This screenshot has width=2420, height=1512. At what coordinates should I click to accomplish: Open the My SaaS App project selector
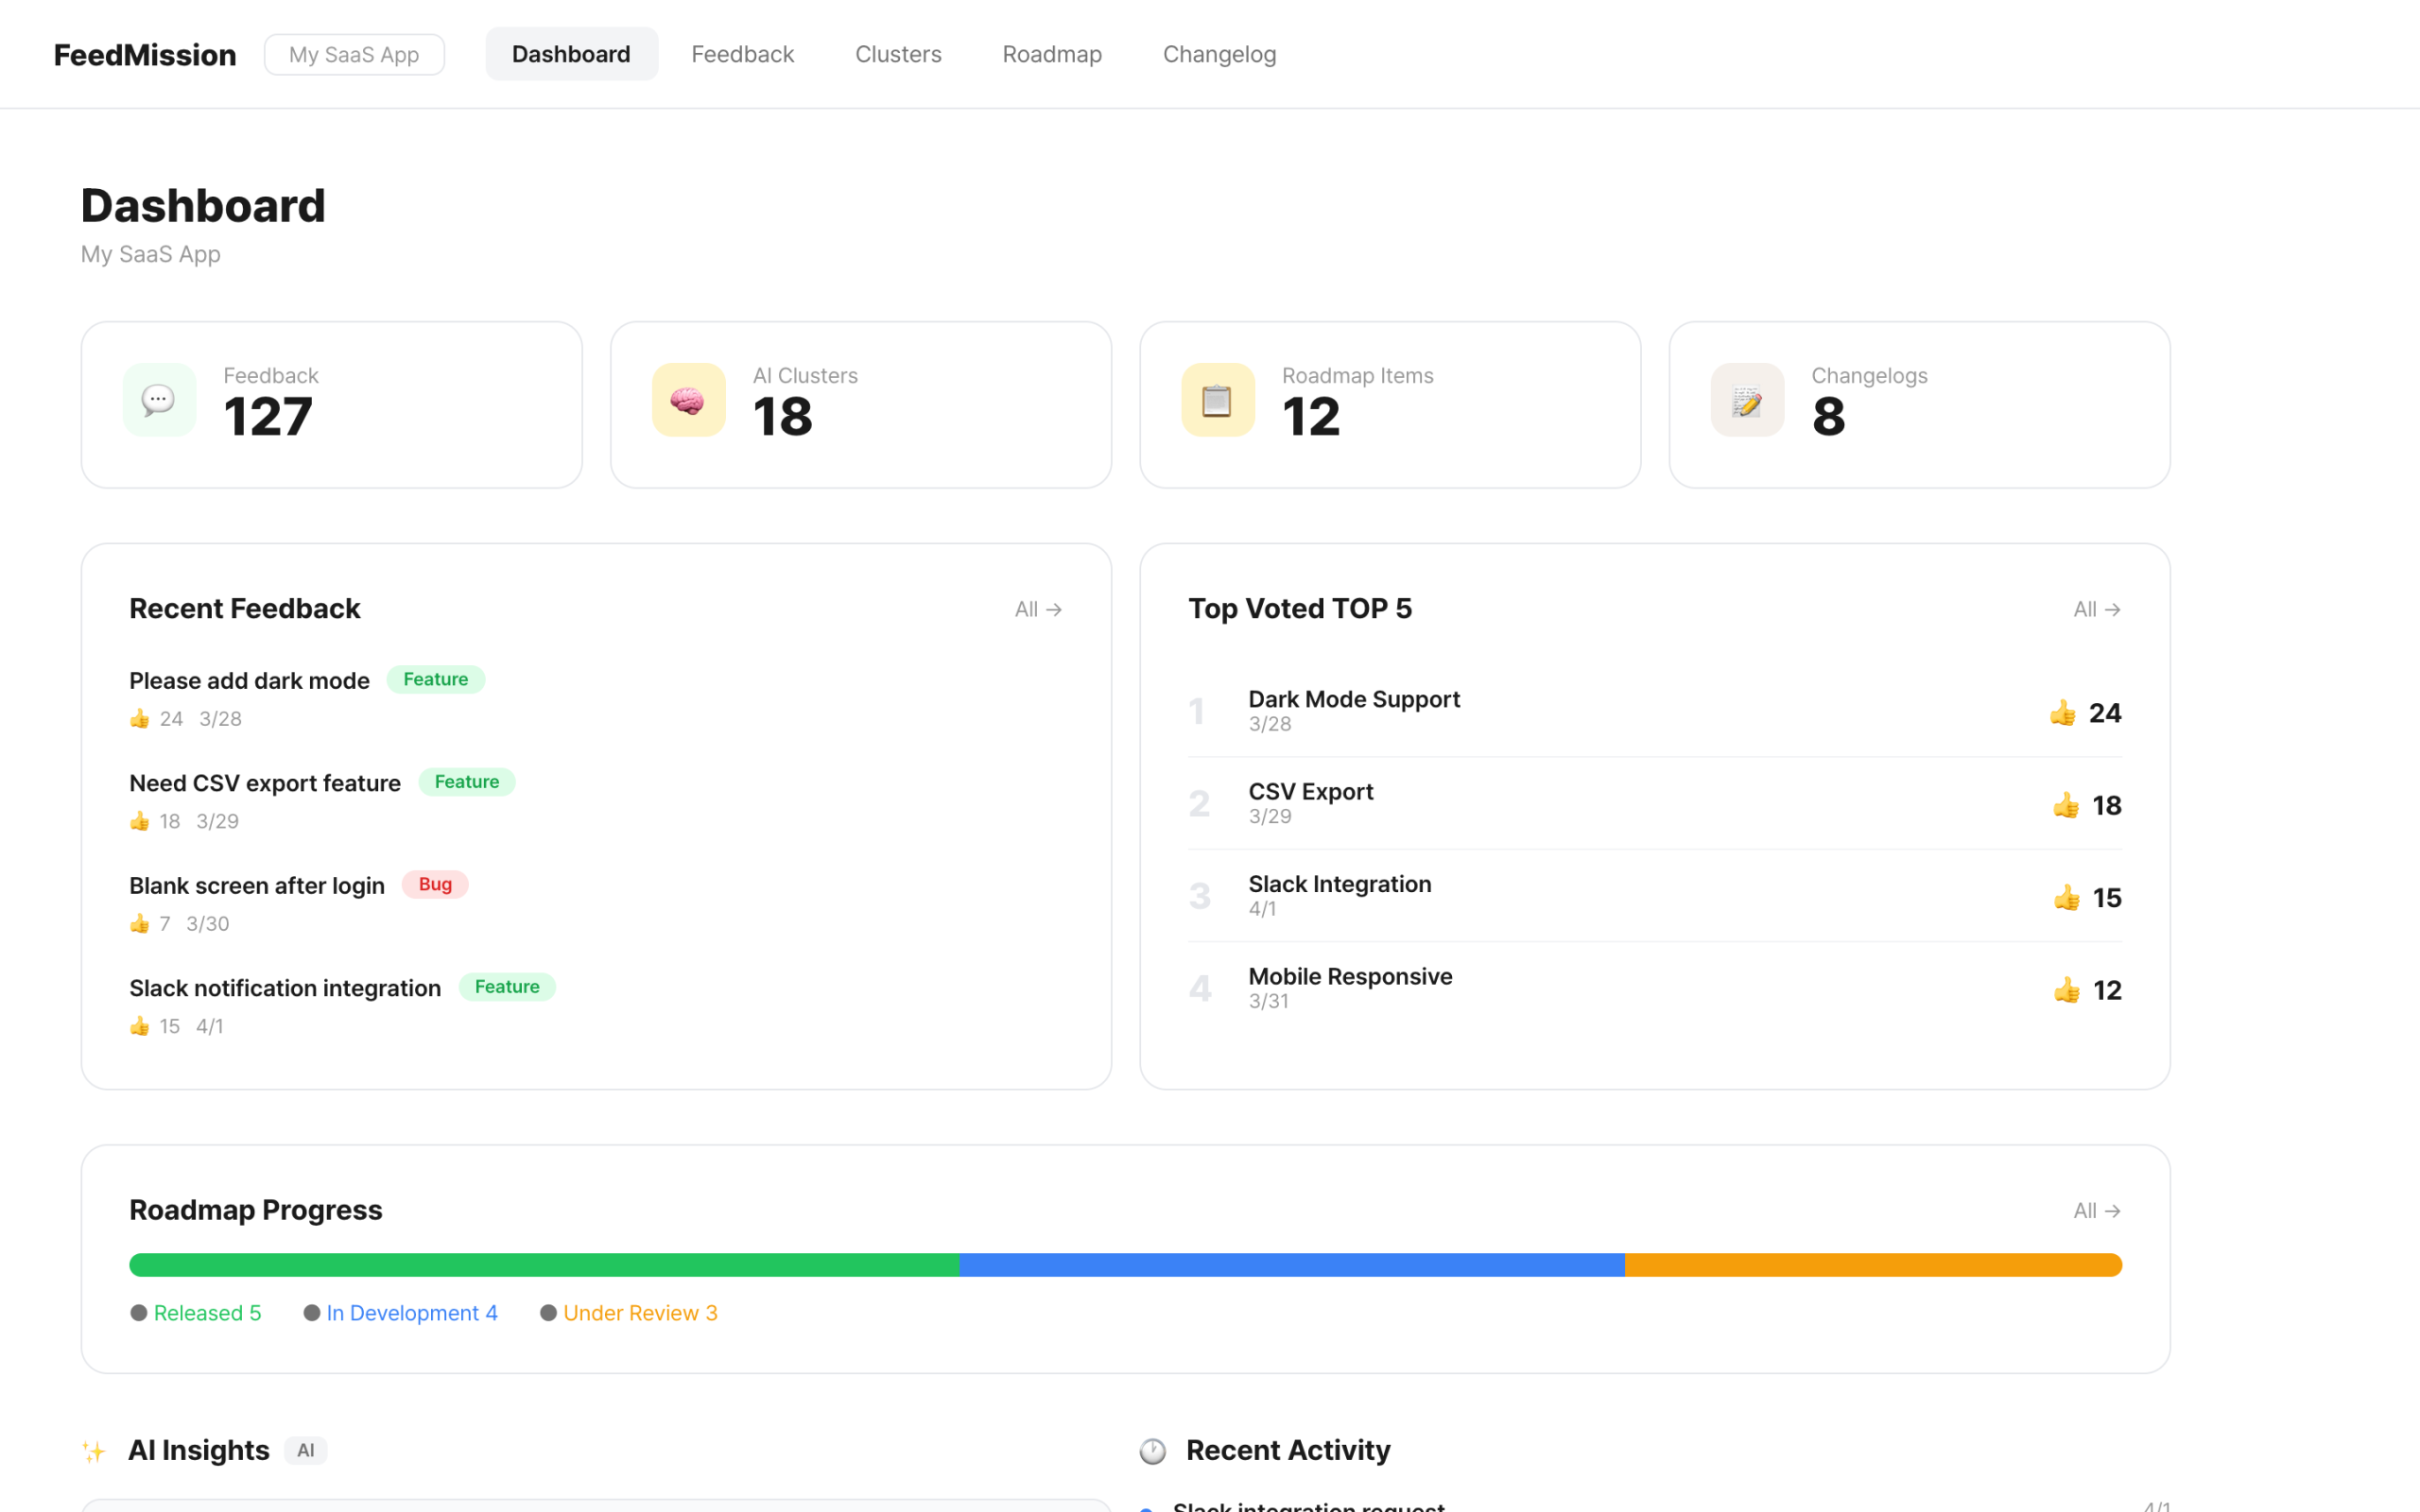[354, 54]
